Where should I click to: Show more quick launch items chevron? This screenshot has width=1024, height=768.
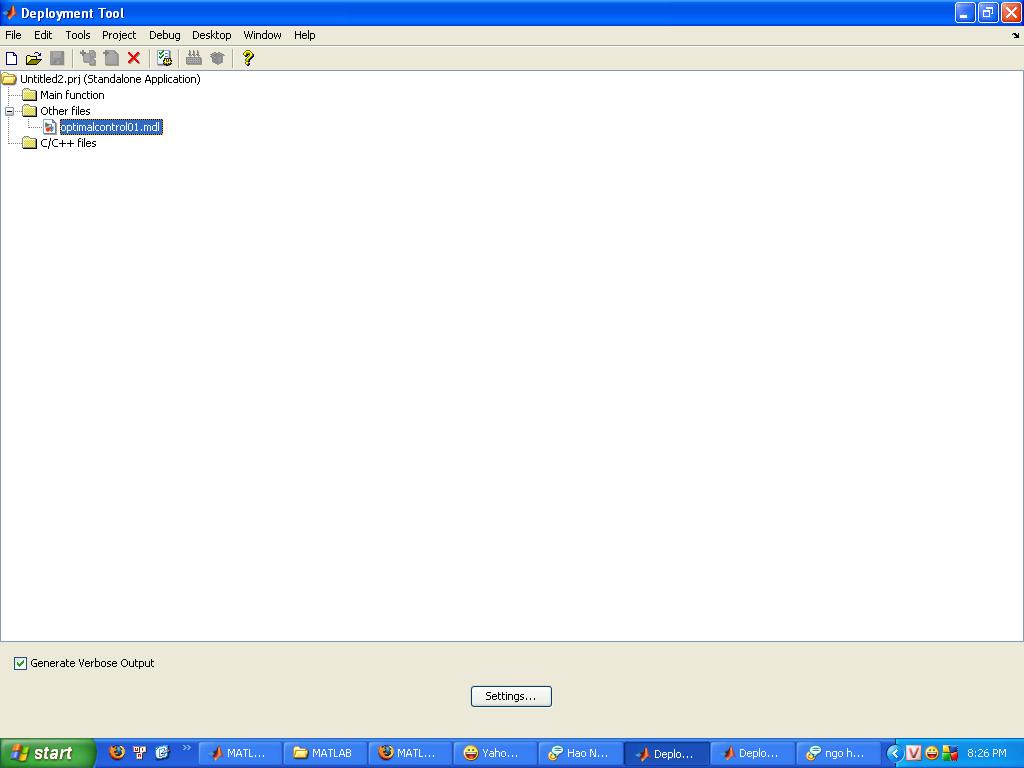(187, 748)
